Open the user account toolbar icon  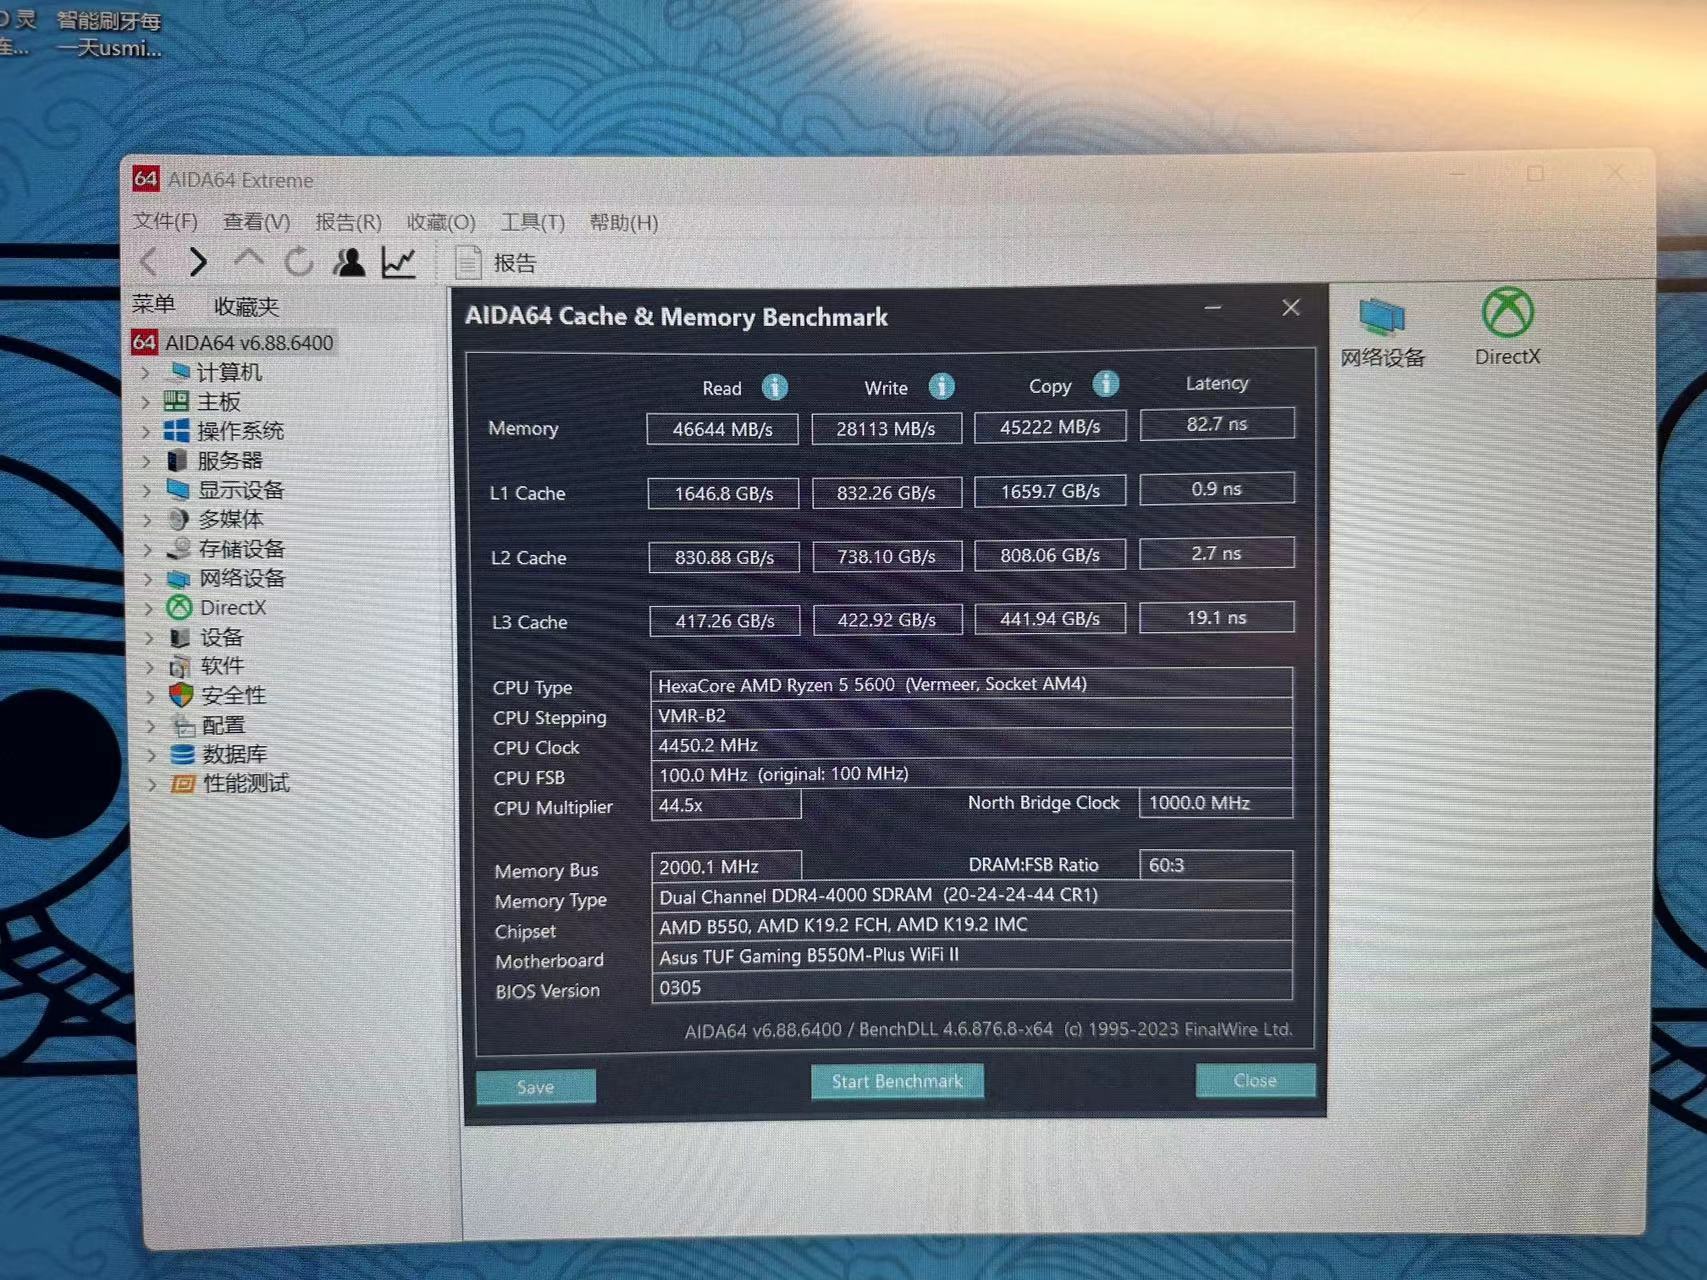(348, 261)
